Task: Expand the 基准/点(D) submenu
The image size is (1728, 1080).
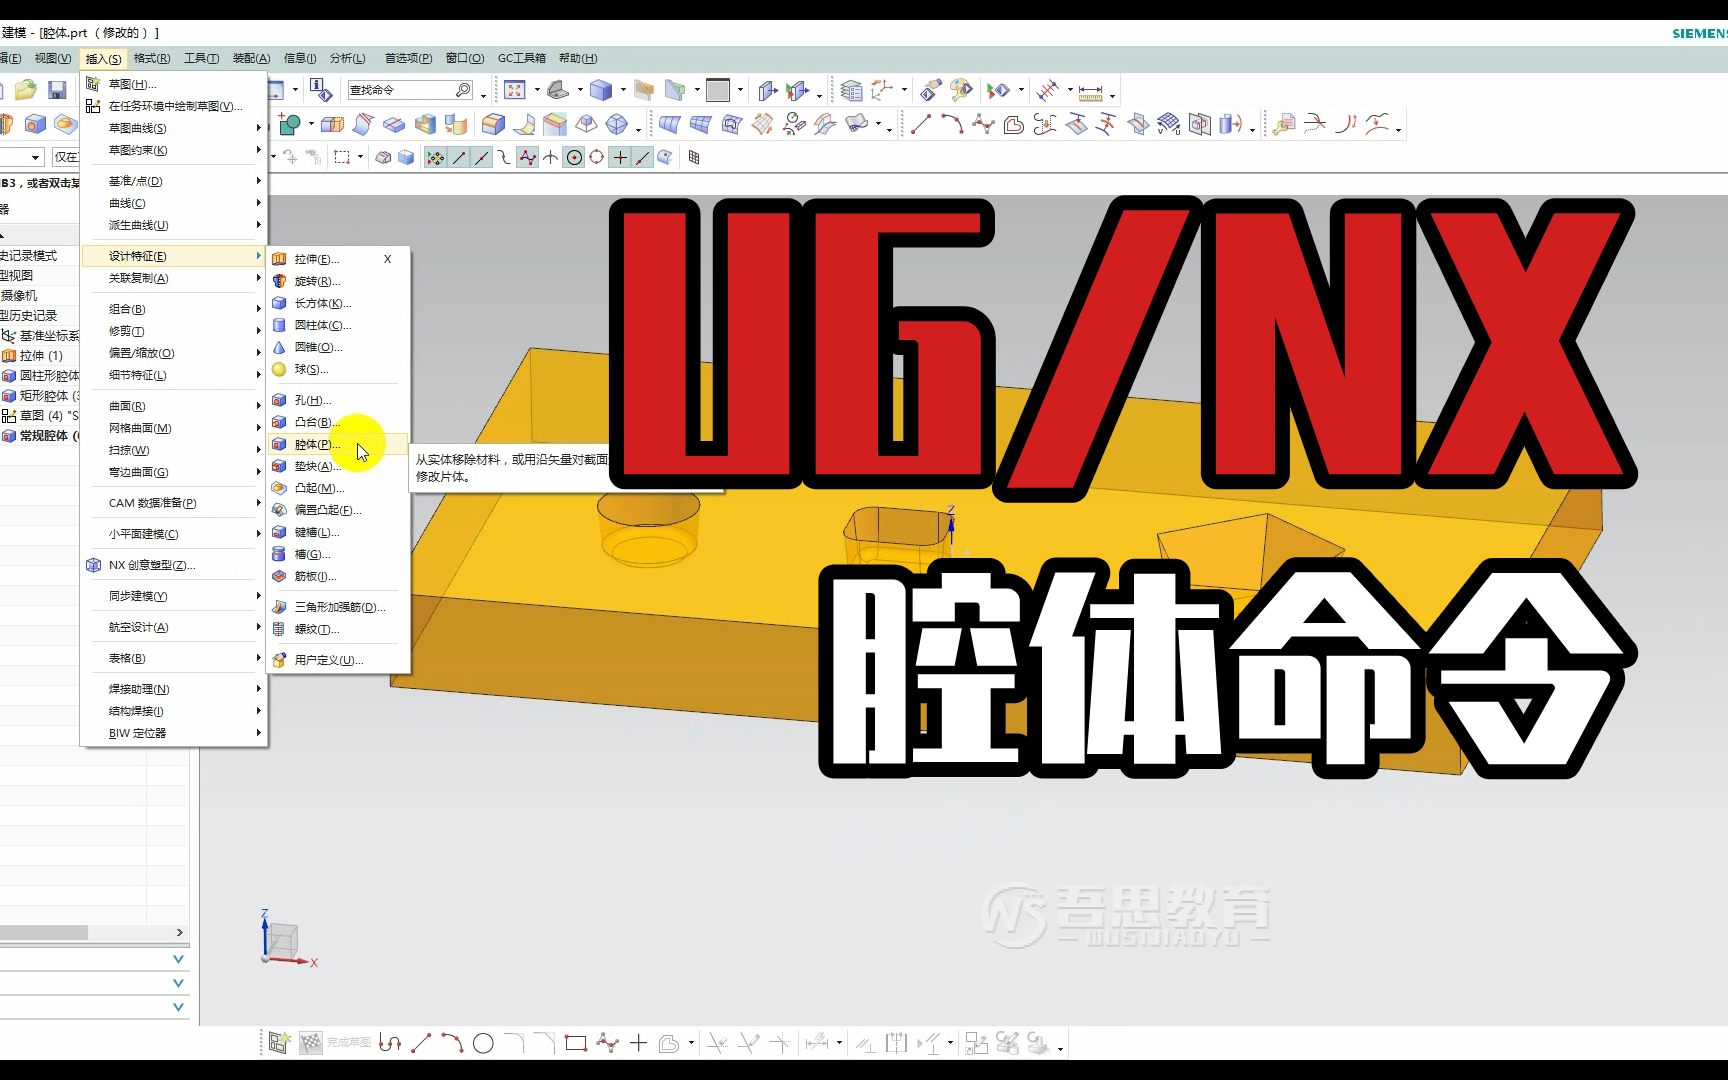Action: (174, 181)
